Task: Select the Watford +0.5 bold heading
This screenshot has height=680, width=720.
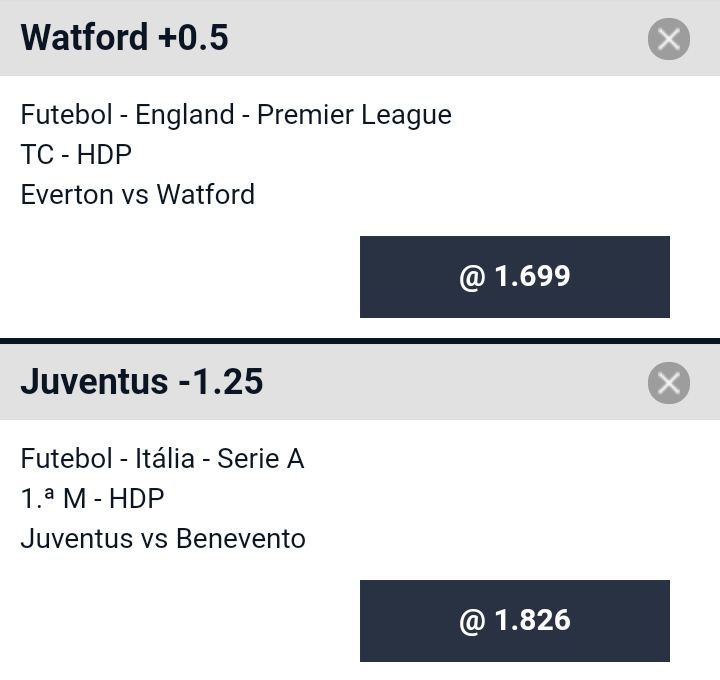Action: click(124, 38)
